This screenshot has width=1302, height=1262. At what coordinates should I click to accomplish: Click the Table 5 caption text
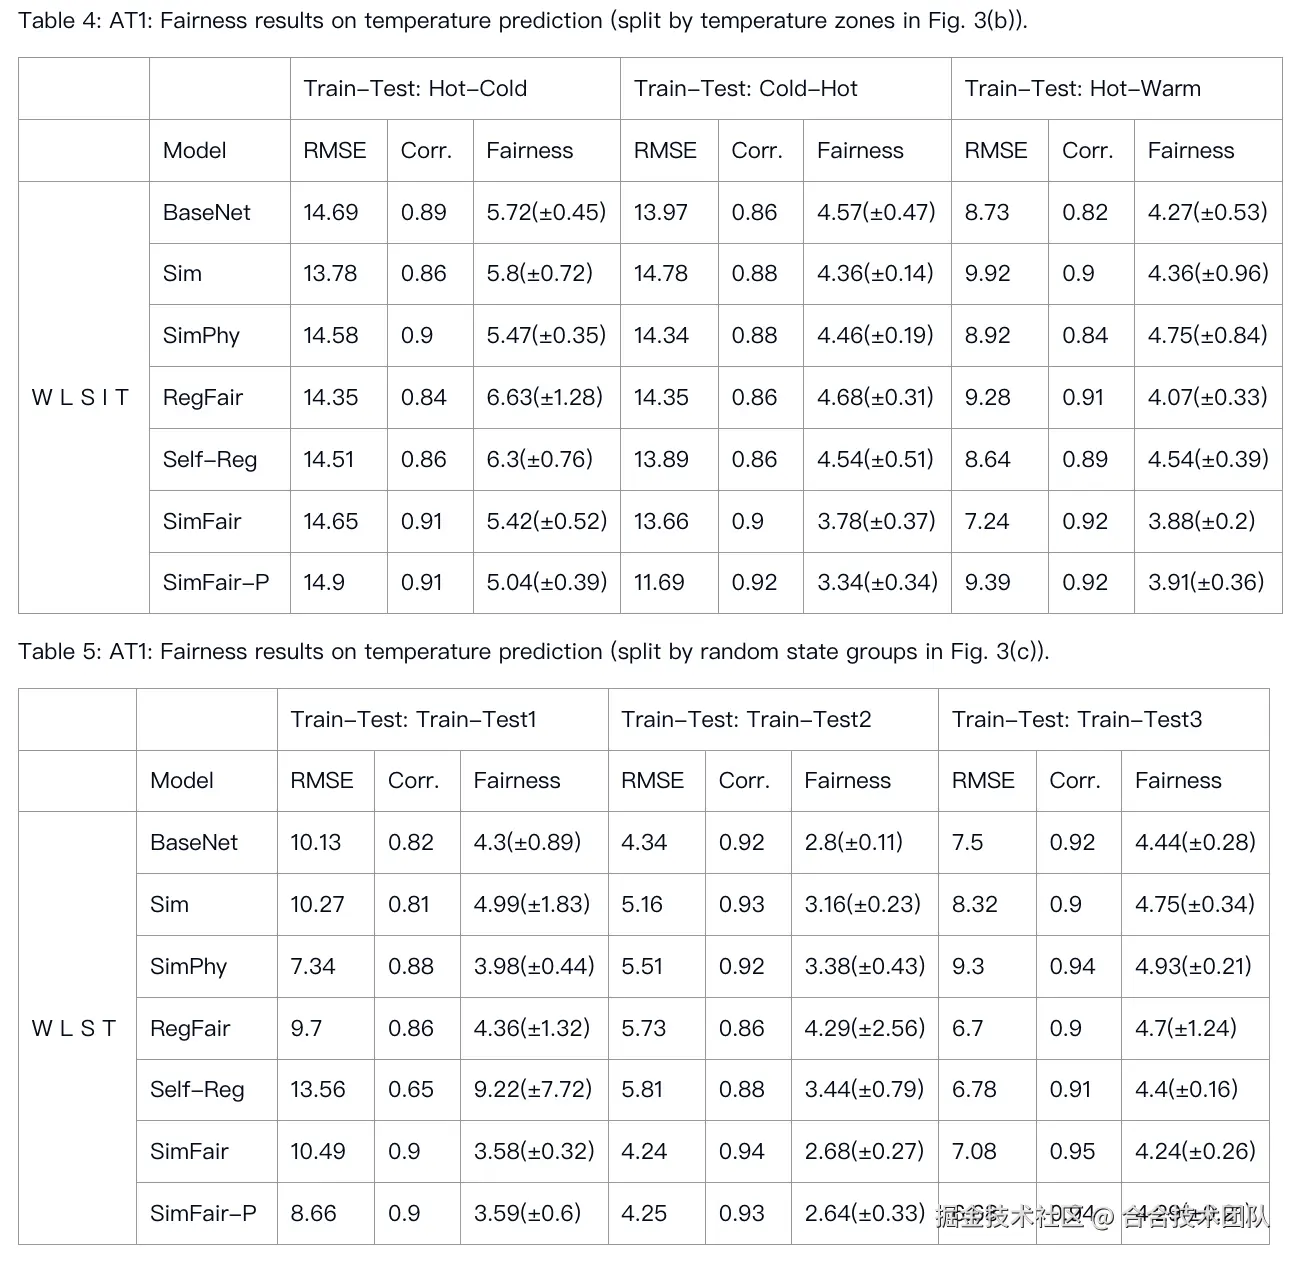point(533,652)
